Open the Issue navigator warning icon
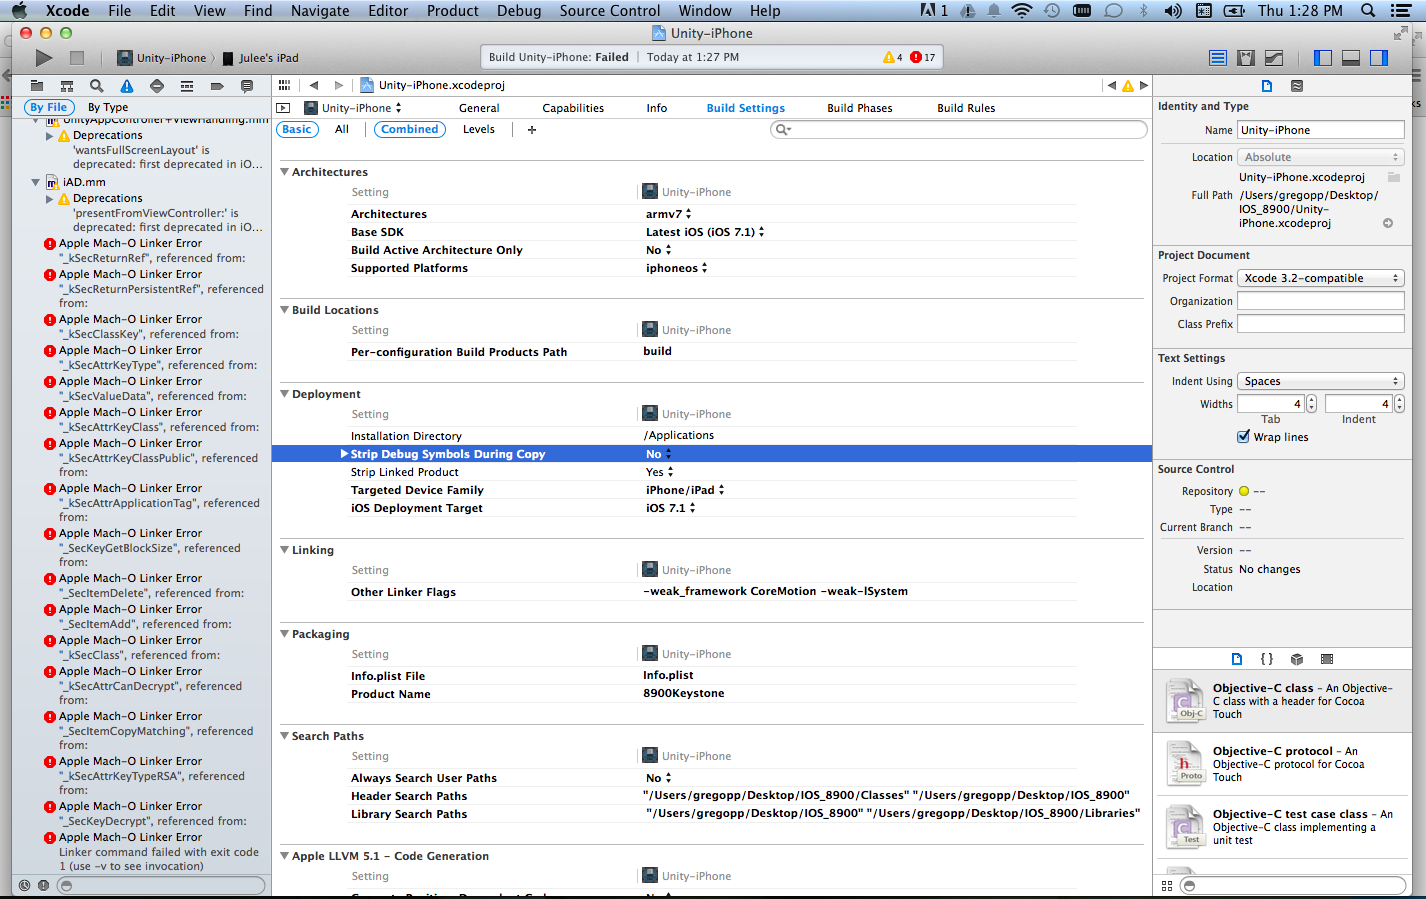Viewport: 1426px width, 899px height. click(127, 86)
